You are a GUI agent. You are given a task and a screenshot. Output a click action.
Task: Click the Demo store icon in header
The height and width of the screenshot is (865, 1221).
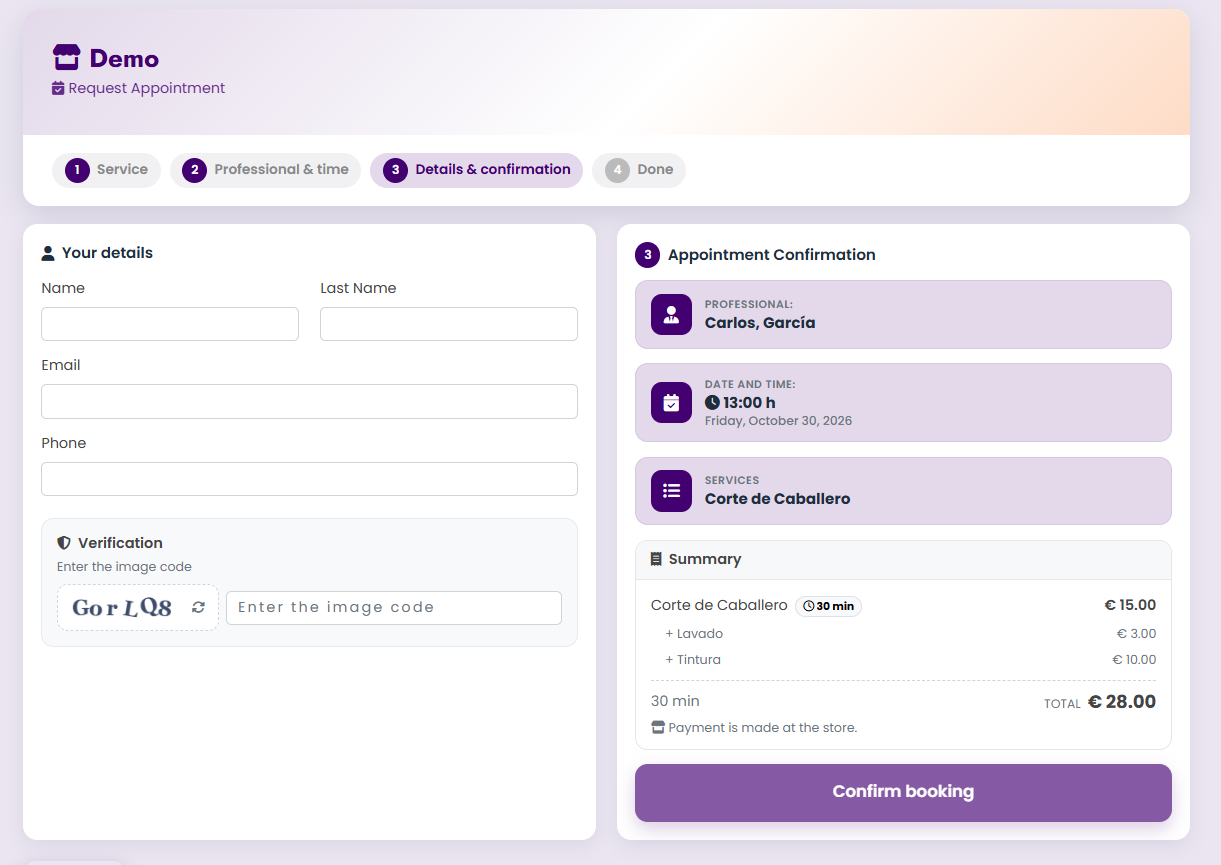[x=66, y=58]
